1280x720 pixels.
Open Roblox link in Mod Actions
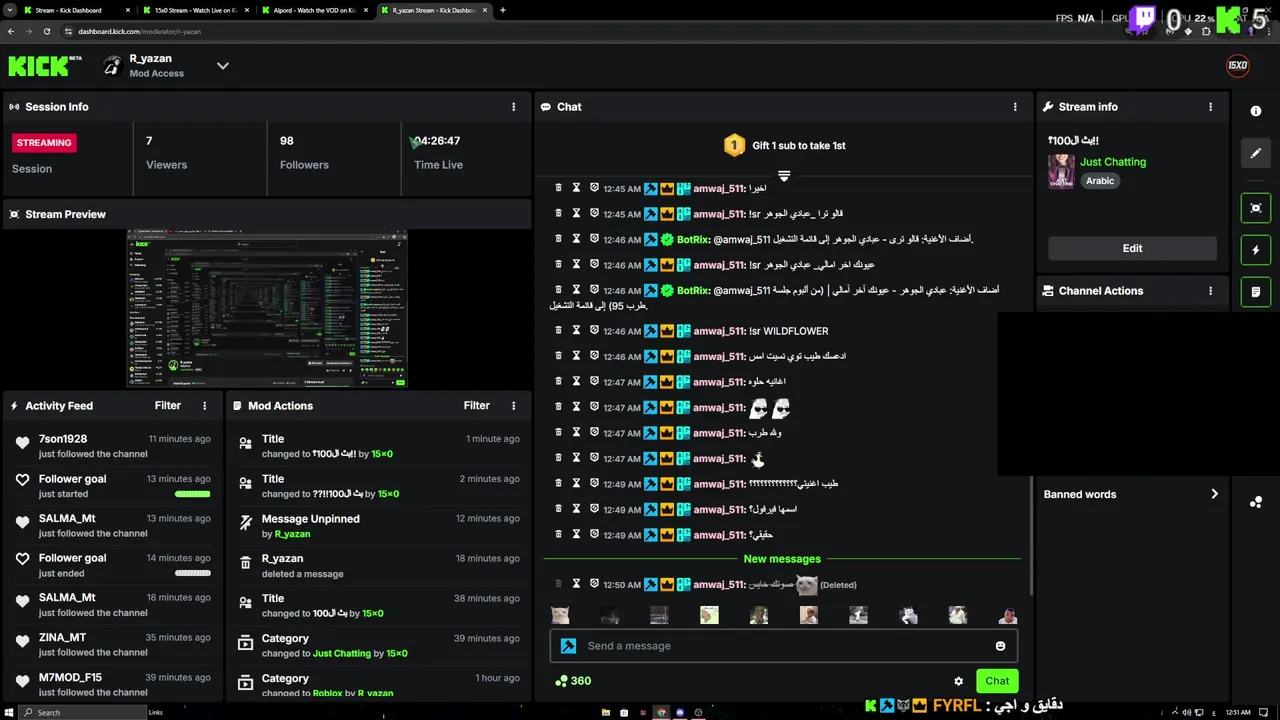(327, 693)
